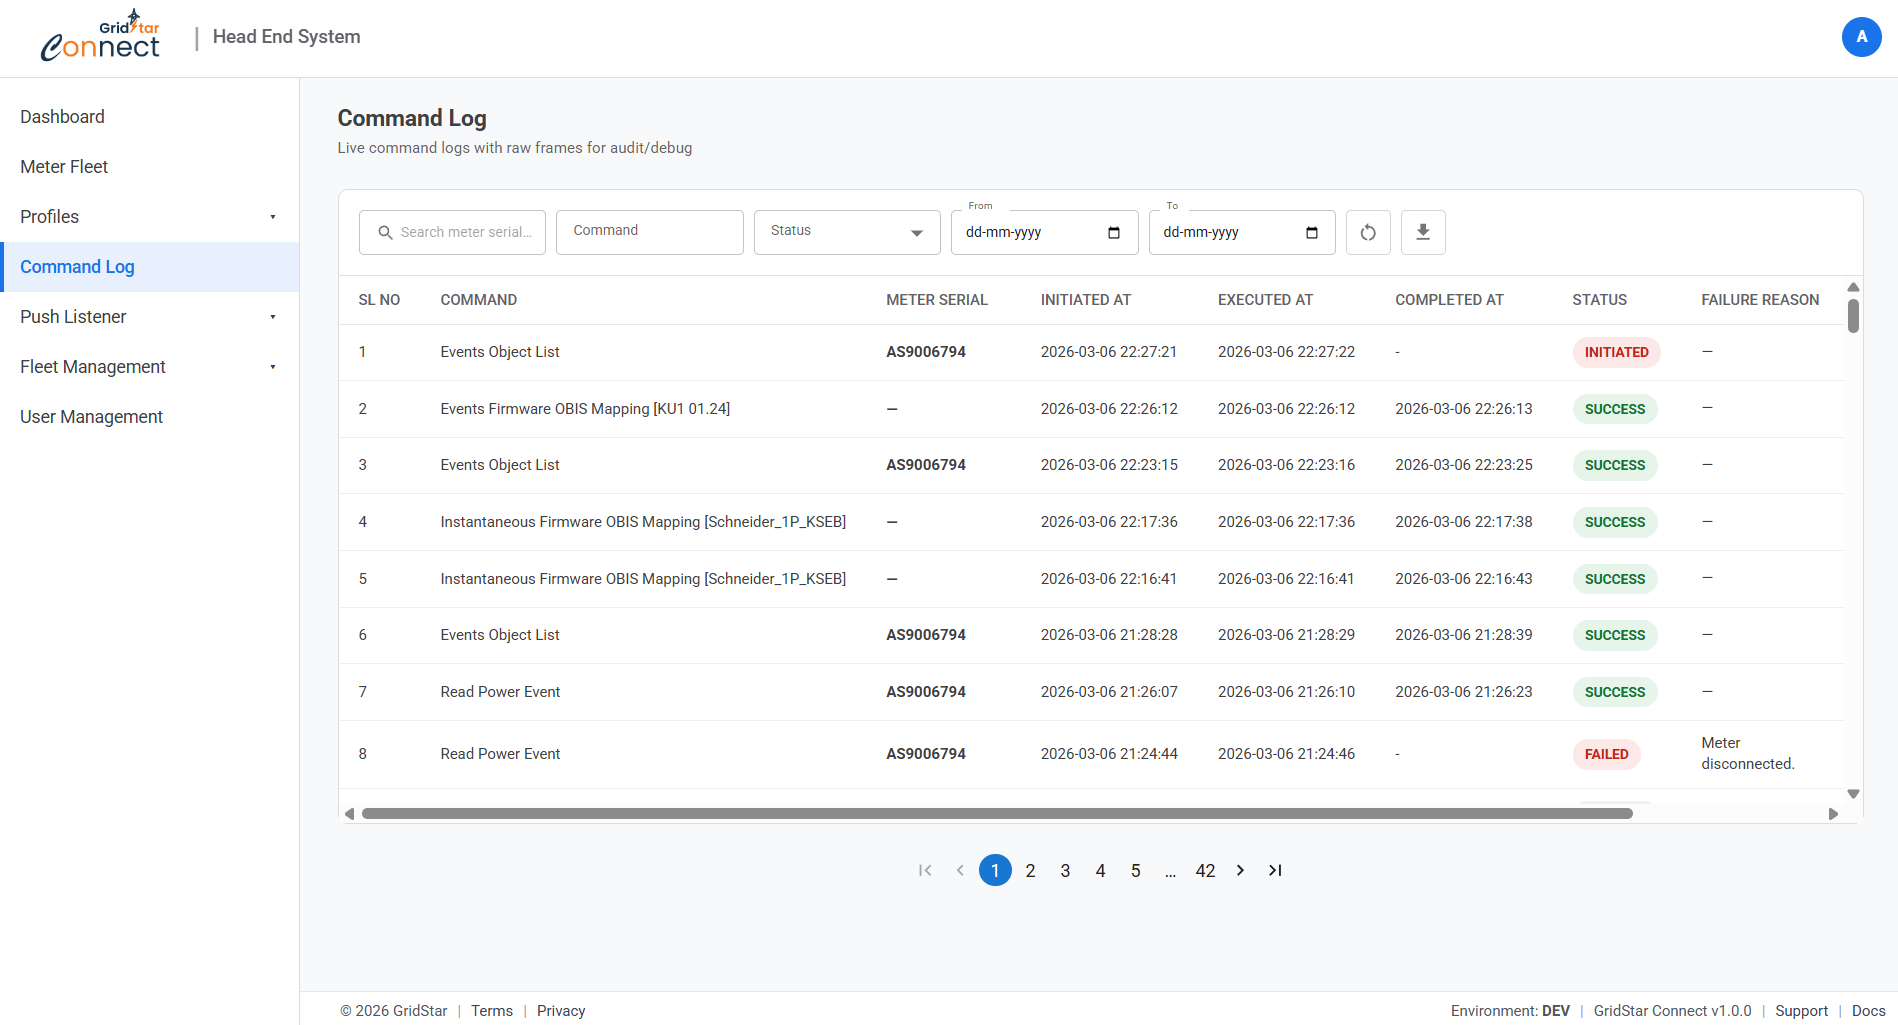Click the GridStar Connect logo
The image size is (1898, 1025).
pyautogui.click(x=101, y=37)
